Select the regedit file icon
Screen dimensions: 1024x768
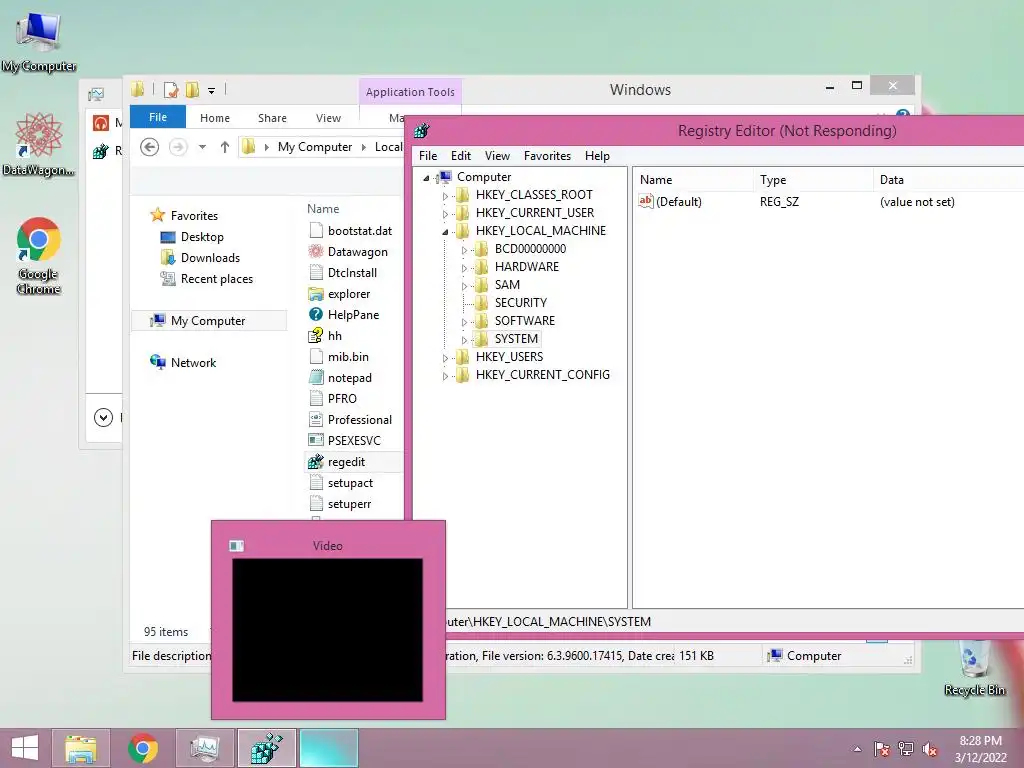click(315, 462)
